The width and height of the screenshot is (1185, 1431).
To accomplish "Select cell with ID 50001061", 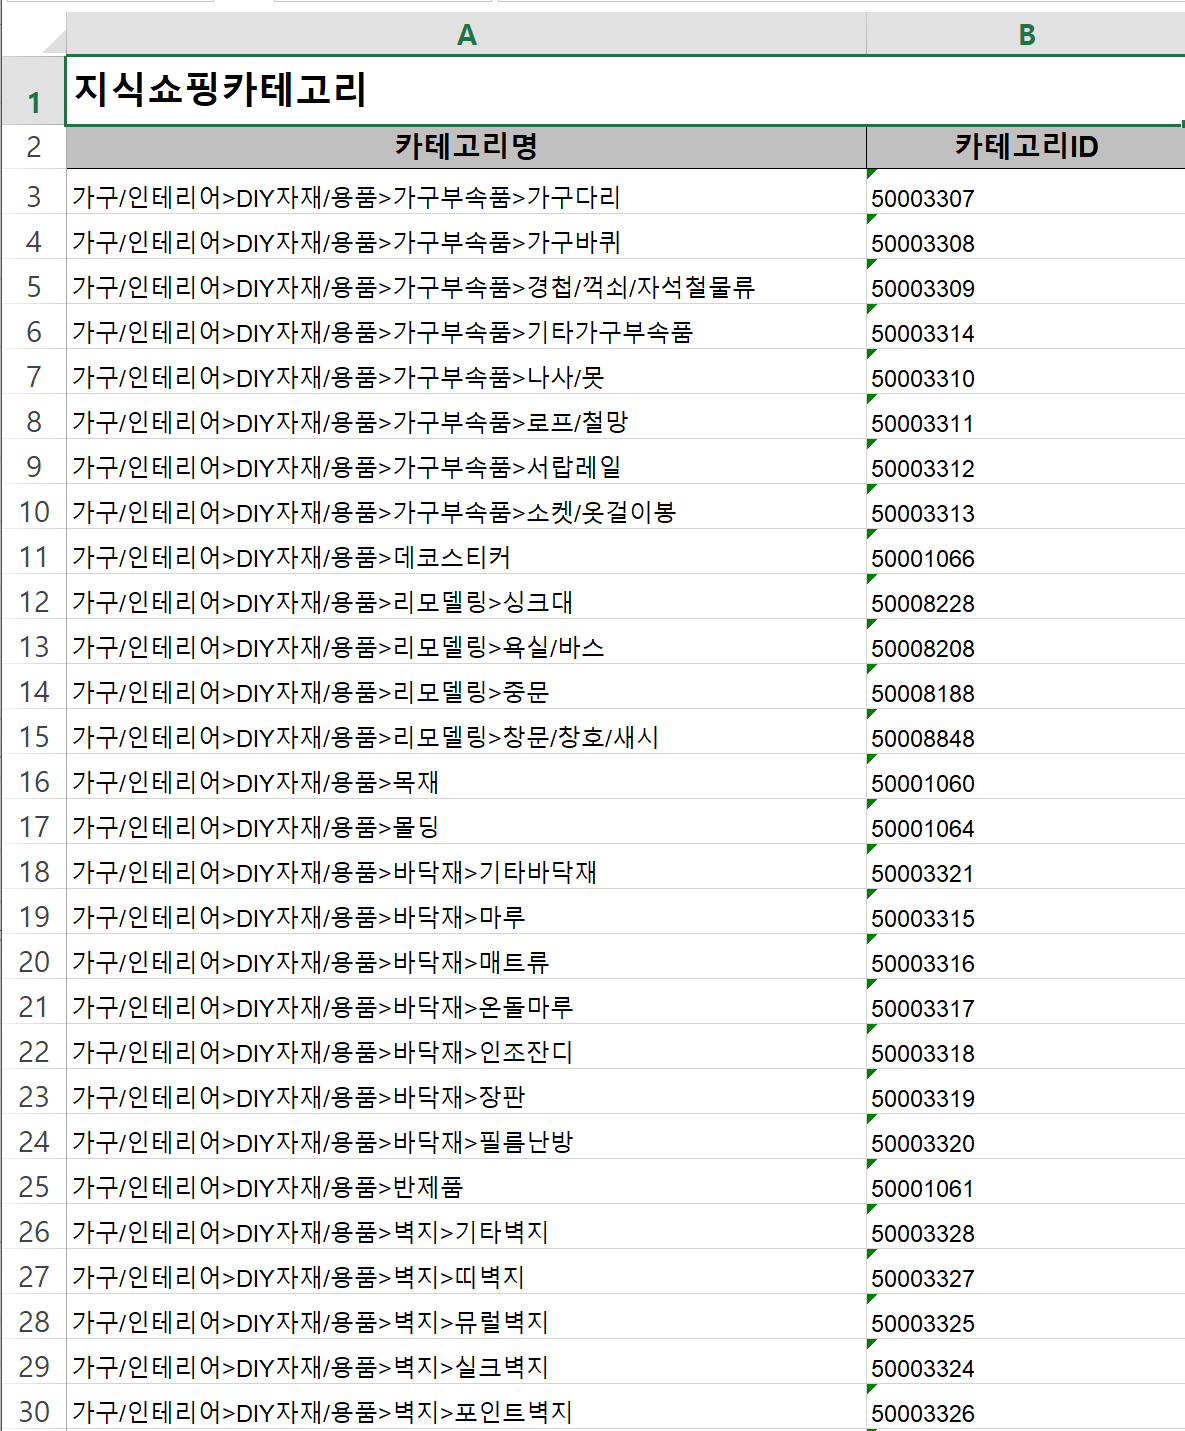I will [x=1026, y=1182].
